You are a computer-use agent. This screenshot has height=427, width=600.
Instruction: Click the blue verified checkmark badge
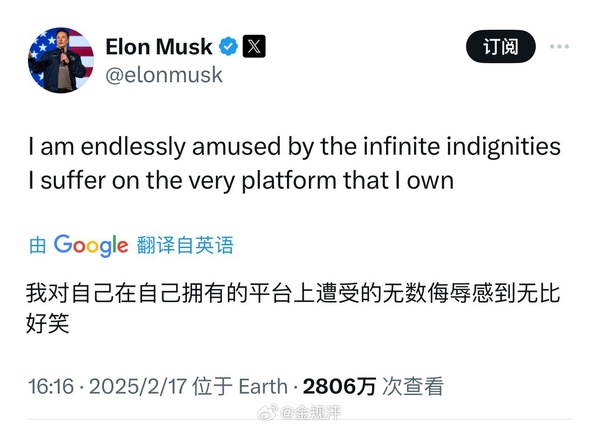228,47
